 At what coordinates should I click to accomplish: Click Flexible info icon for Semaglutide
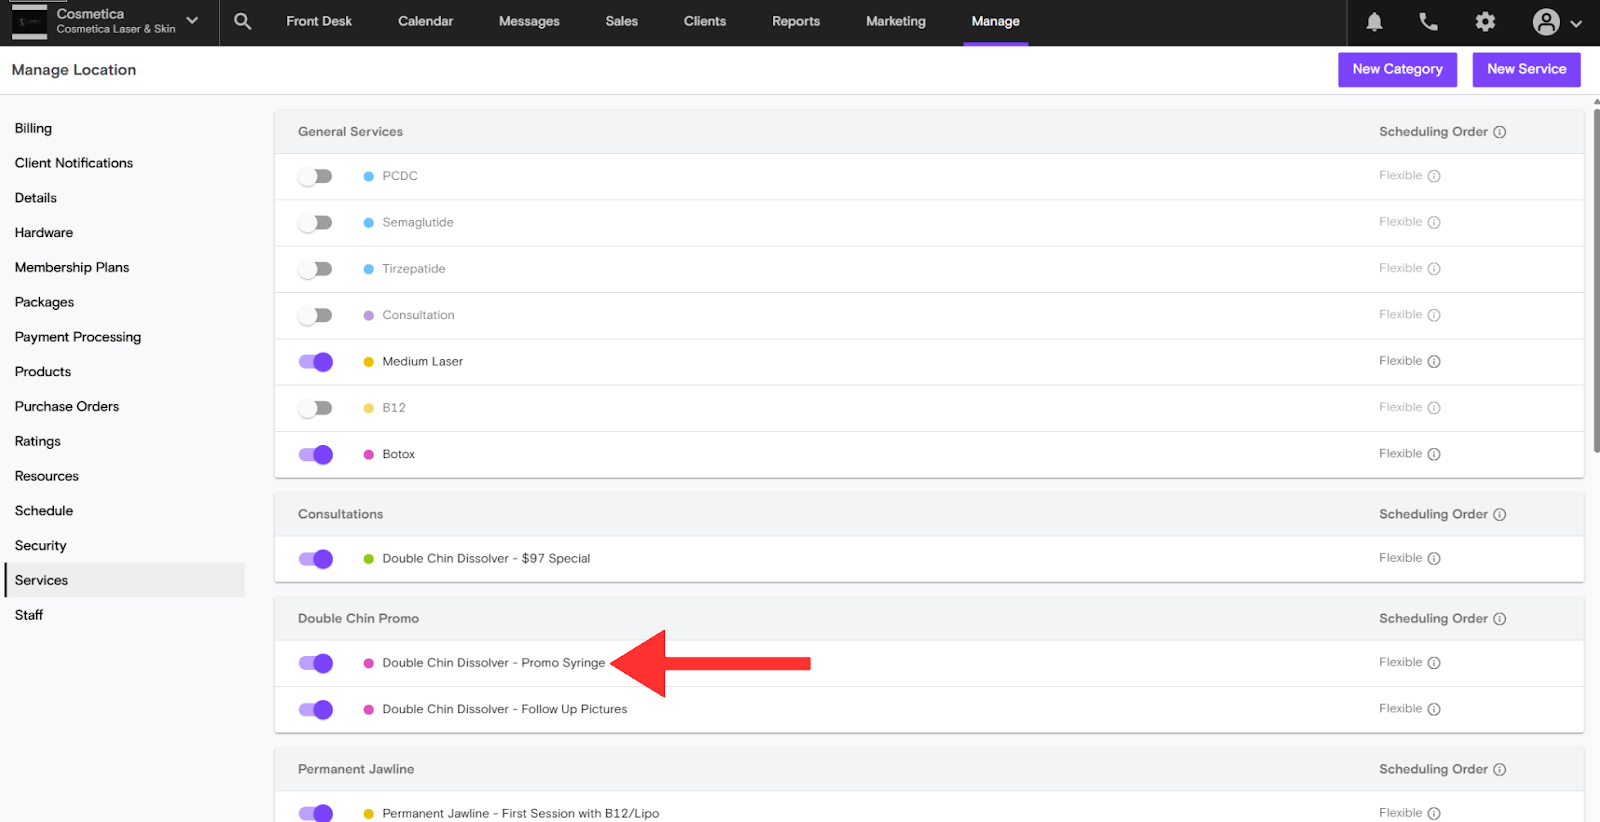1434,223
